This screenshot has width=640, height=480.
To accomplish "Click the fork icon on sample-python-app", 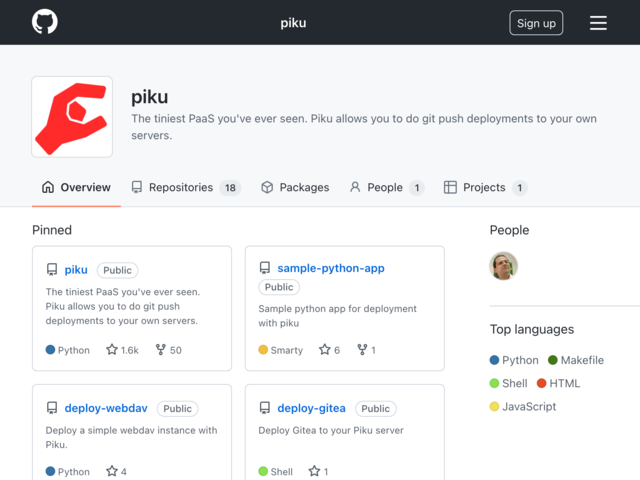I will click(x=362, y=350).
